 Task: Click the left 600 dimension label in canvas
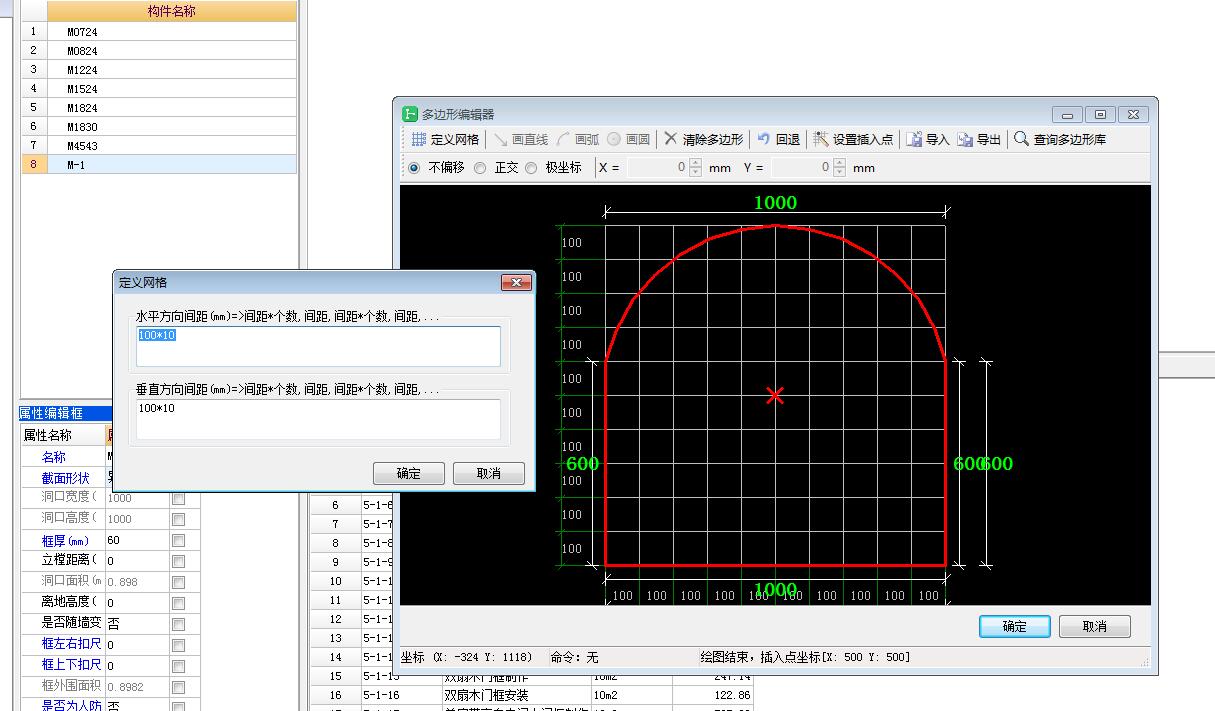pos(583,464)
